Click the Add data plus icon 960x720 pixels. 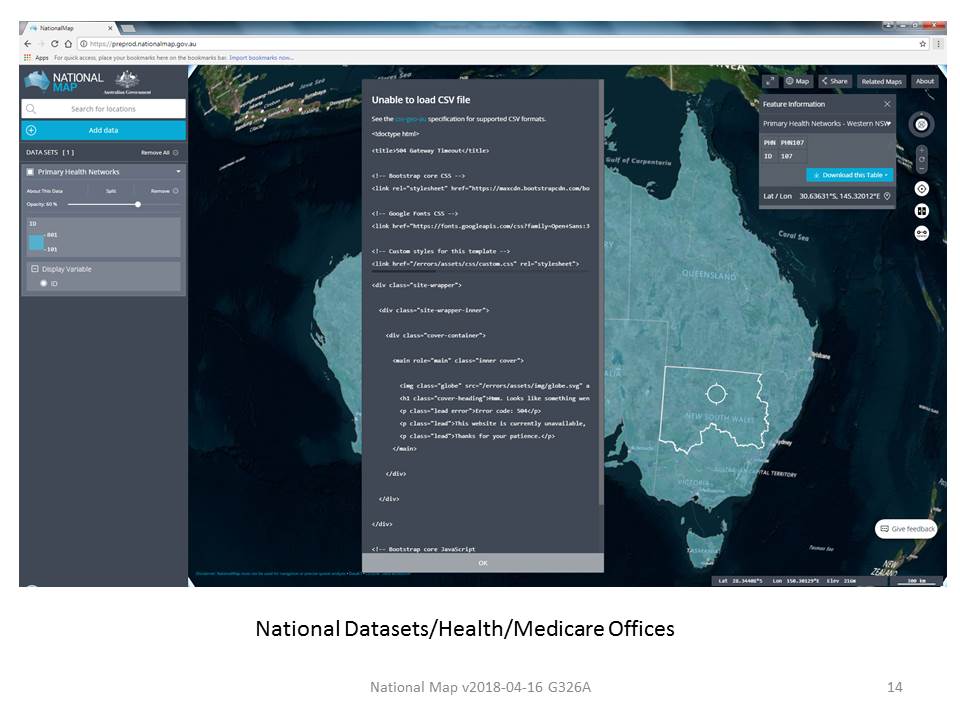pos(31,130)
